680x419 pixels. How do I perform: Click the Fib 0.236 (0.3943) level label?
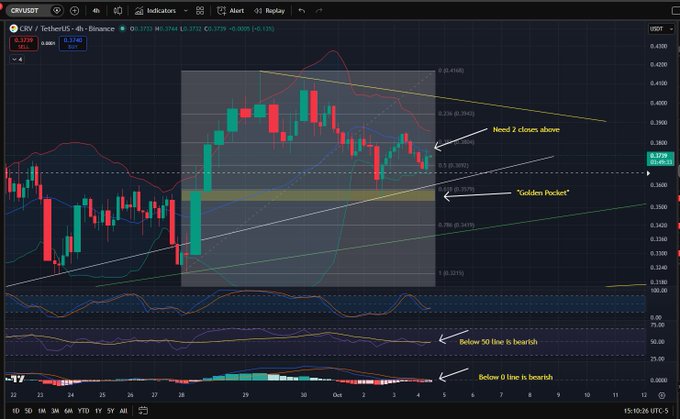(x=456, y=113)
